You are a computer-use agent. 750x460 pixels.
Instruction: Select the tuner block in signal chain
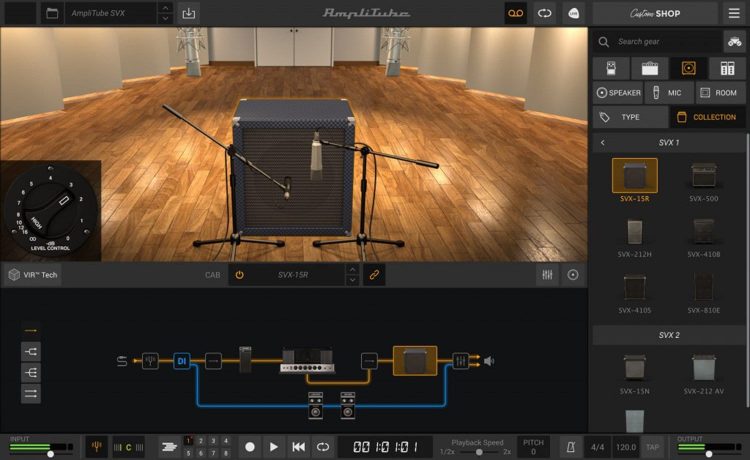click(150, 361)
